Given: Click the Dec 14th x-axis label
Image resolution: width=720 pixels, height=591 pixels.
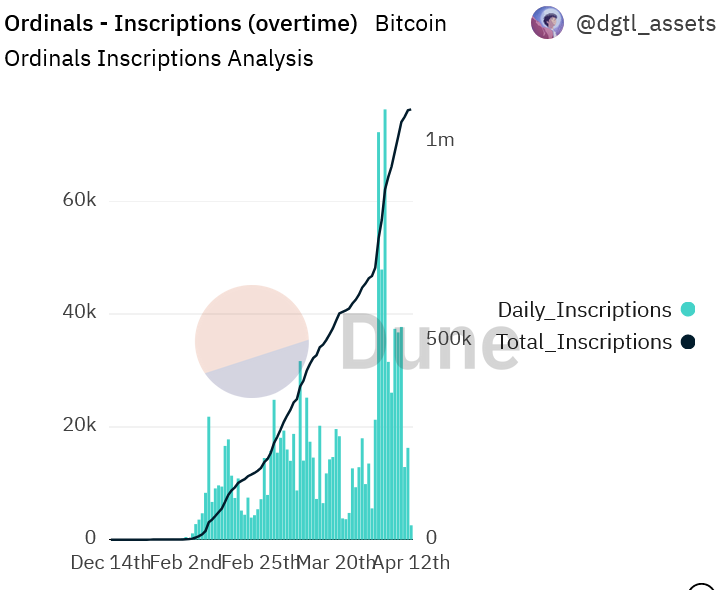Looking at the screenshot, I should point(110,562).
